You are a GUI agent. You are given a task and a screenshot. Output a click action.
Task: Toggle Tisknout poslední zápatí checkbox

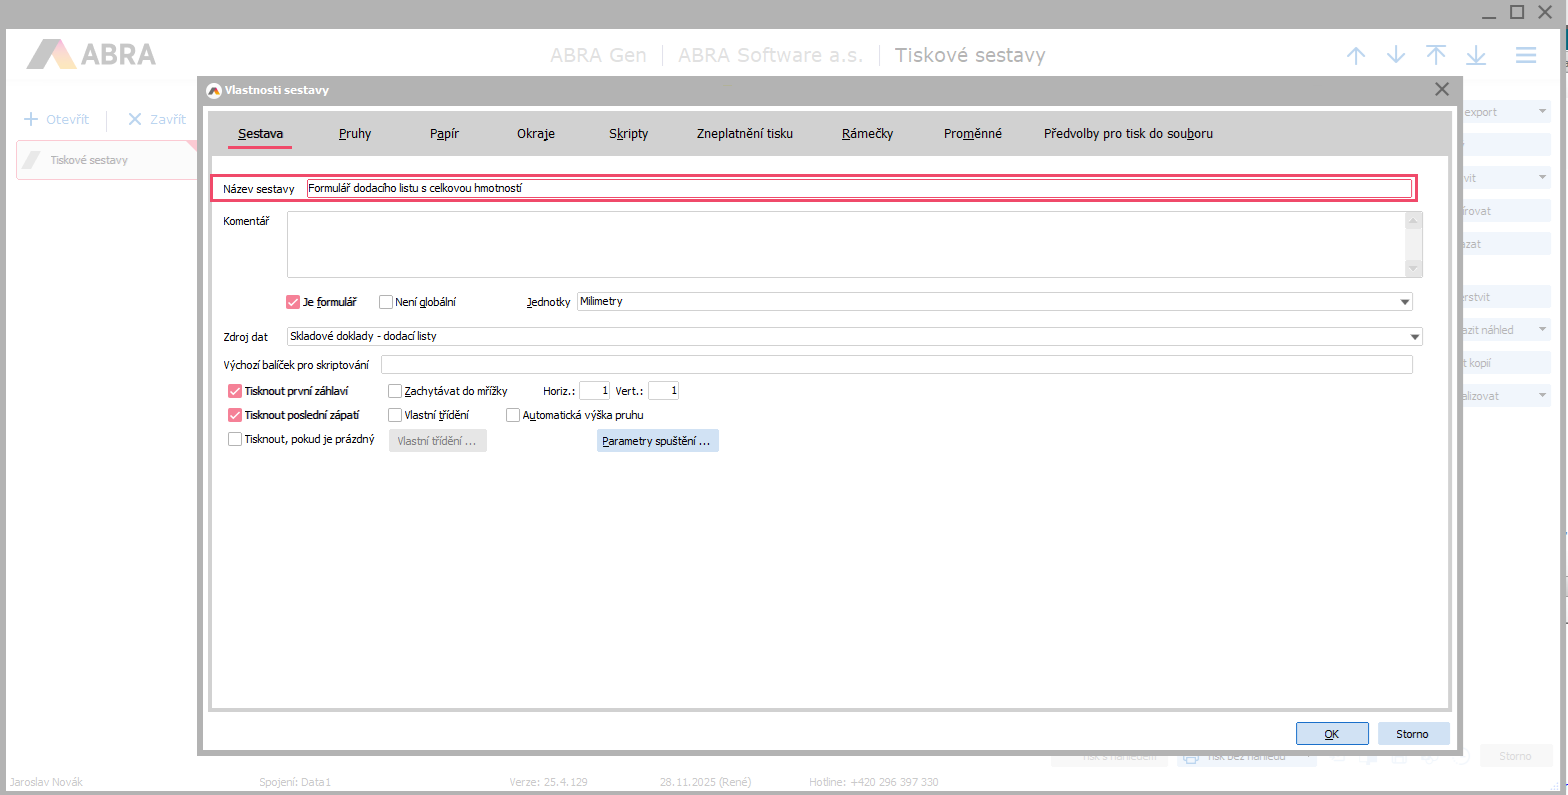pos(235,415)
